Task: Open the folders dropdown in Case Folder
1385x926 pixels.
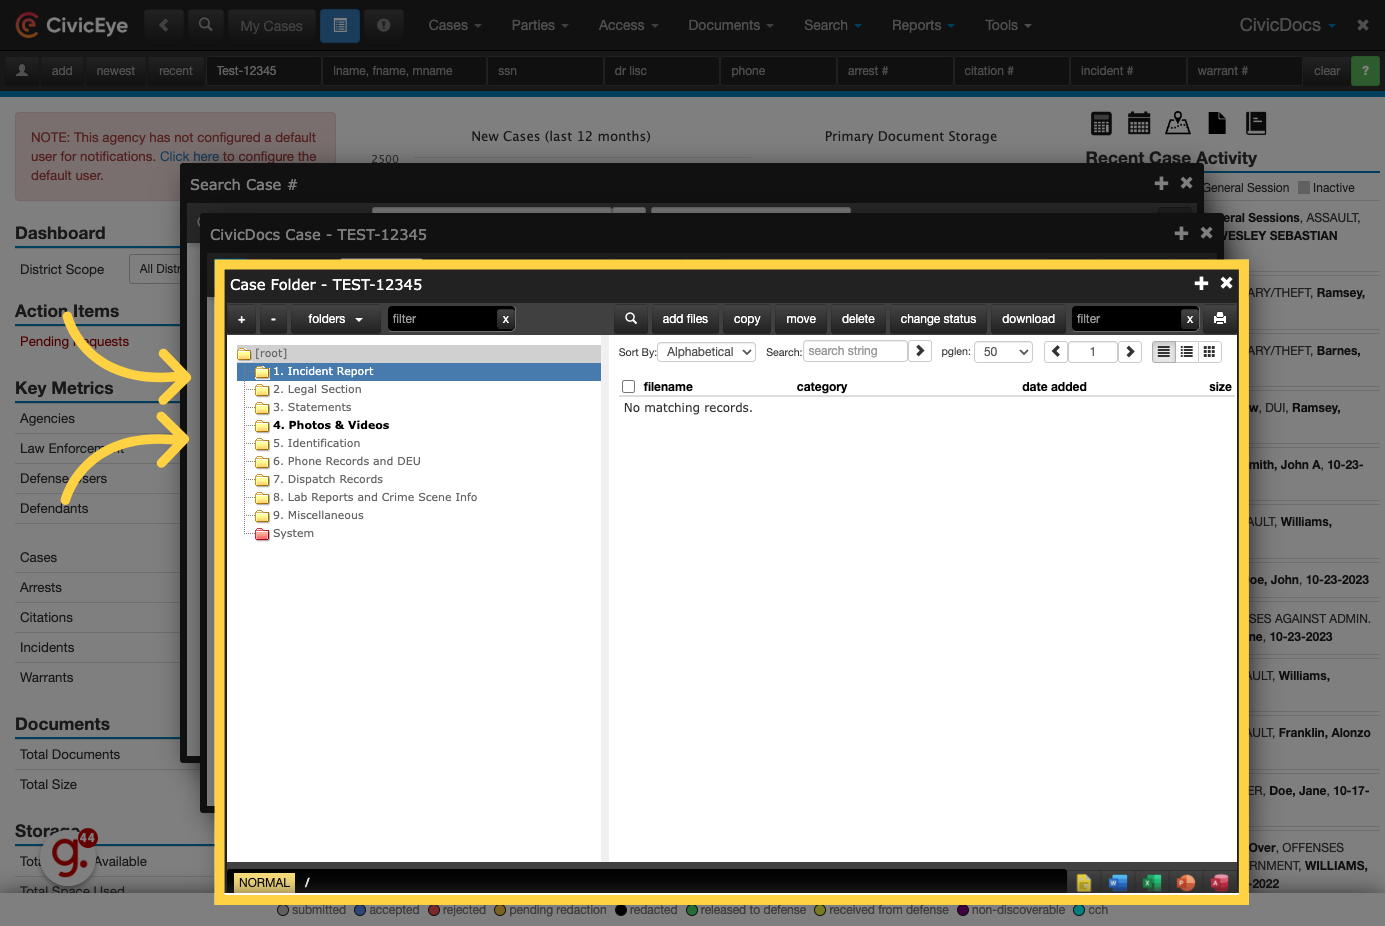Action: coord(336,320)
